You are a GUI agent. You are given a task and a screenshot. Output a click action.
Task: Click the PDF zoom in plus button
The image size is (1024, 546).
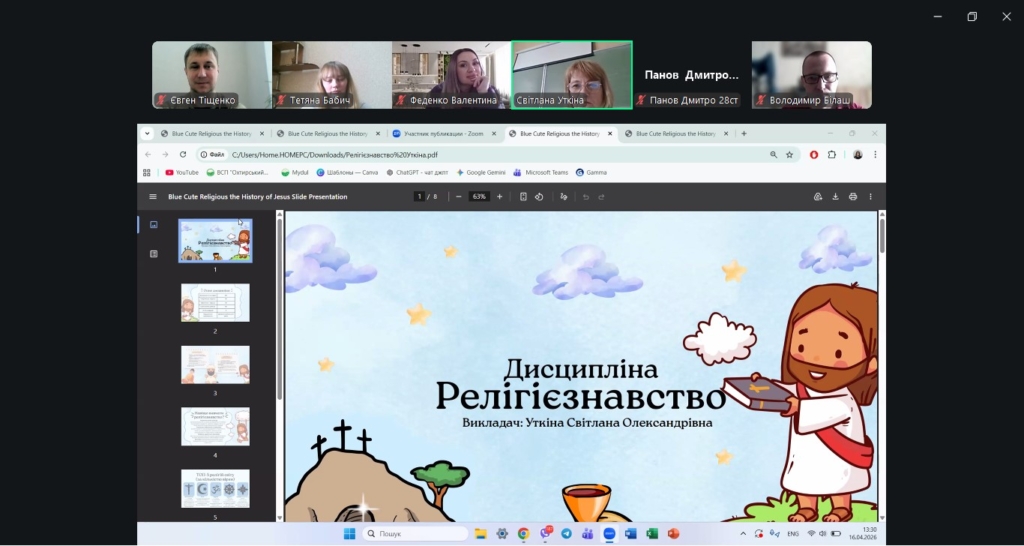500,197
